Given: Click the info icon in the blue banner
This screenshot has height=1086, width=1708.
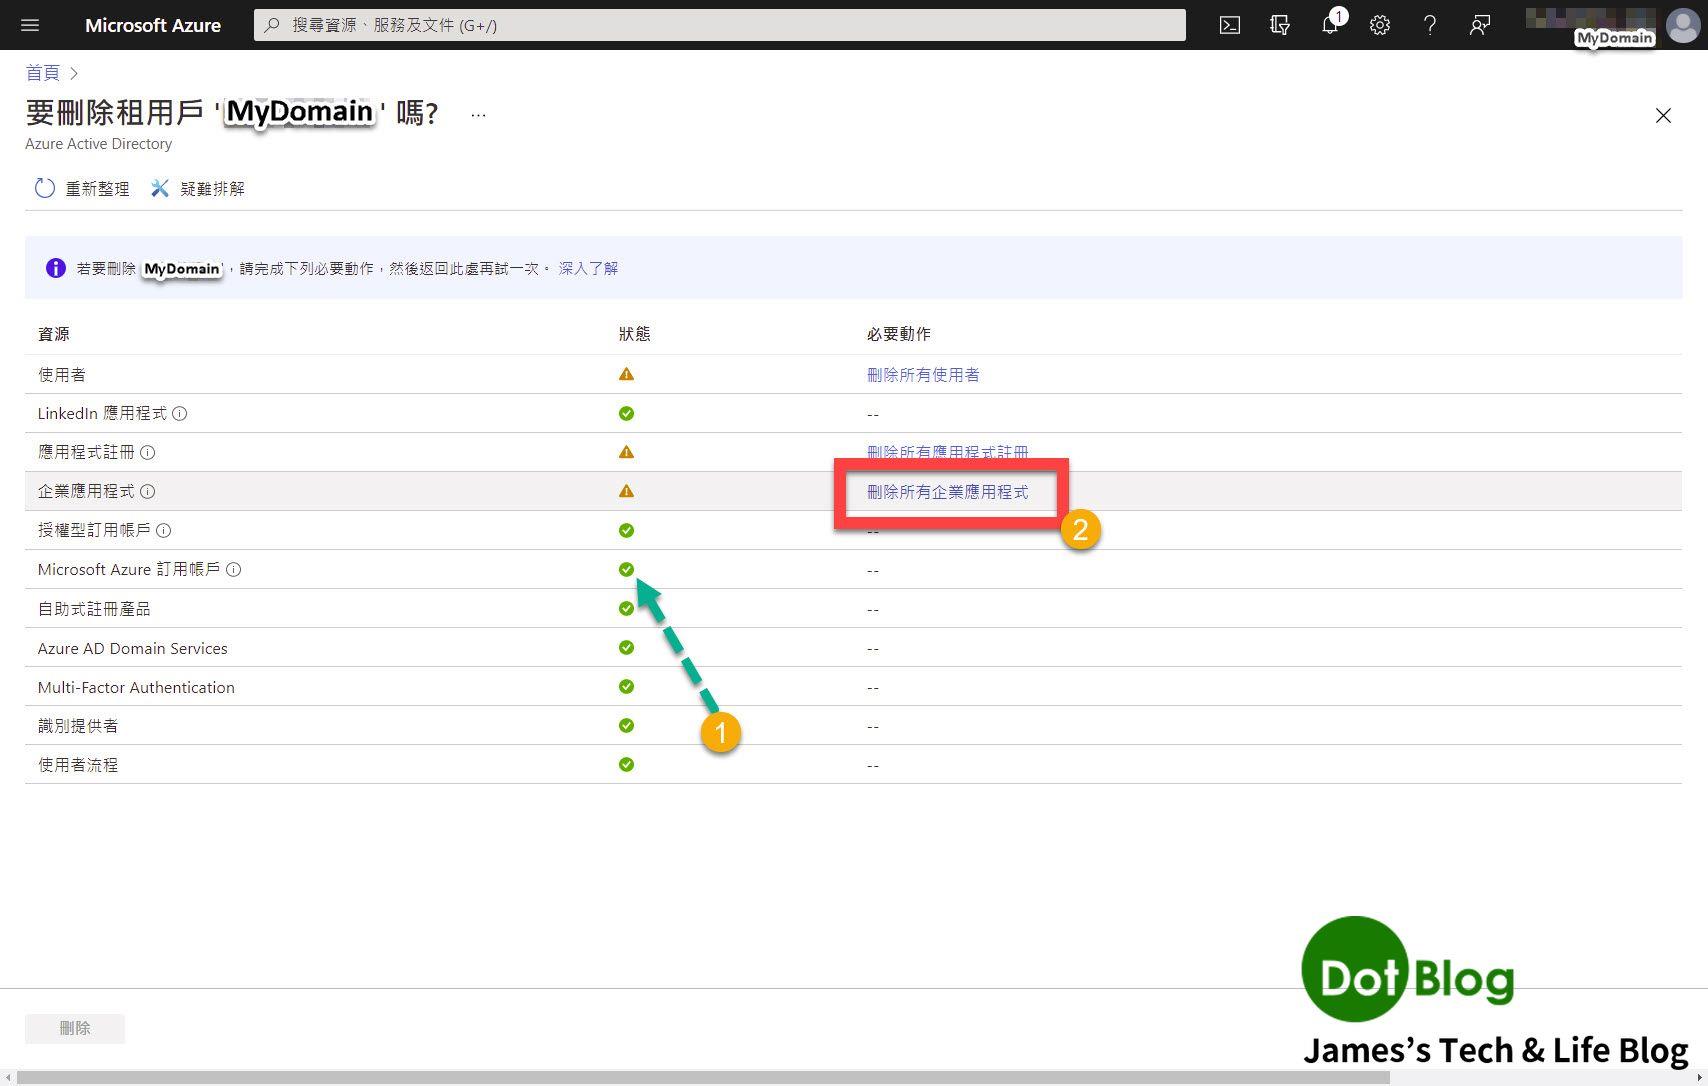Looking at the screenshot, I should (56, 268).
